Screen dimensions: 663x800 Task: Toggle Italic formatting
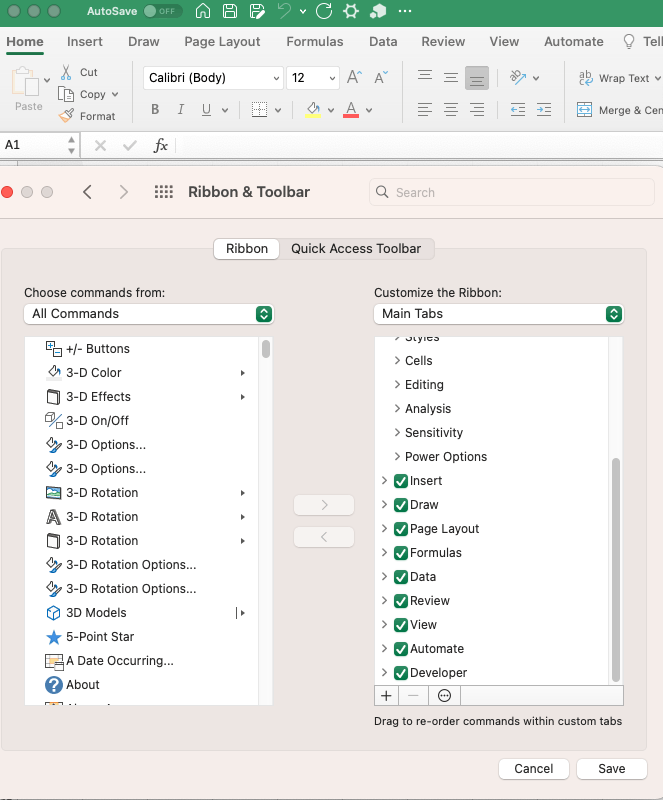coord(181,109)
